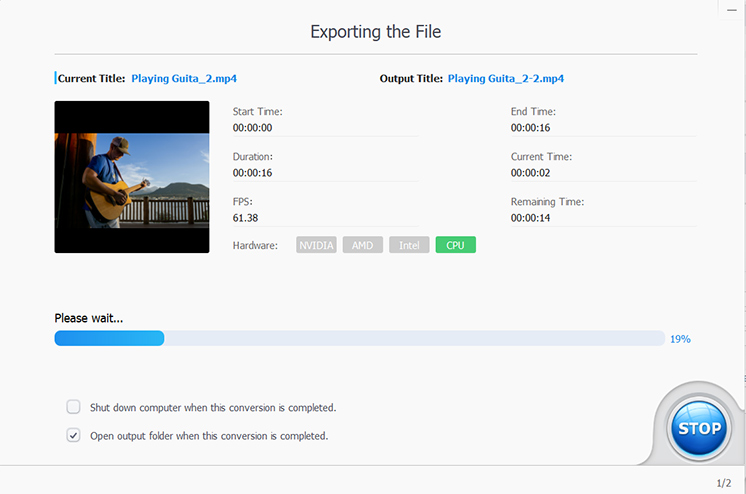Select NVIDIA hardware acceleration badge

[x=316, y=245]
